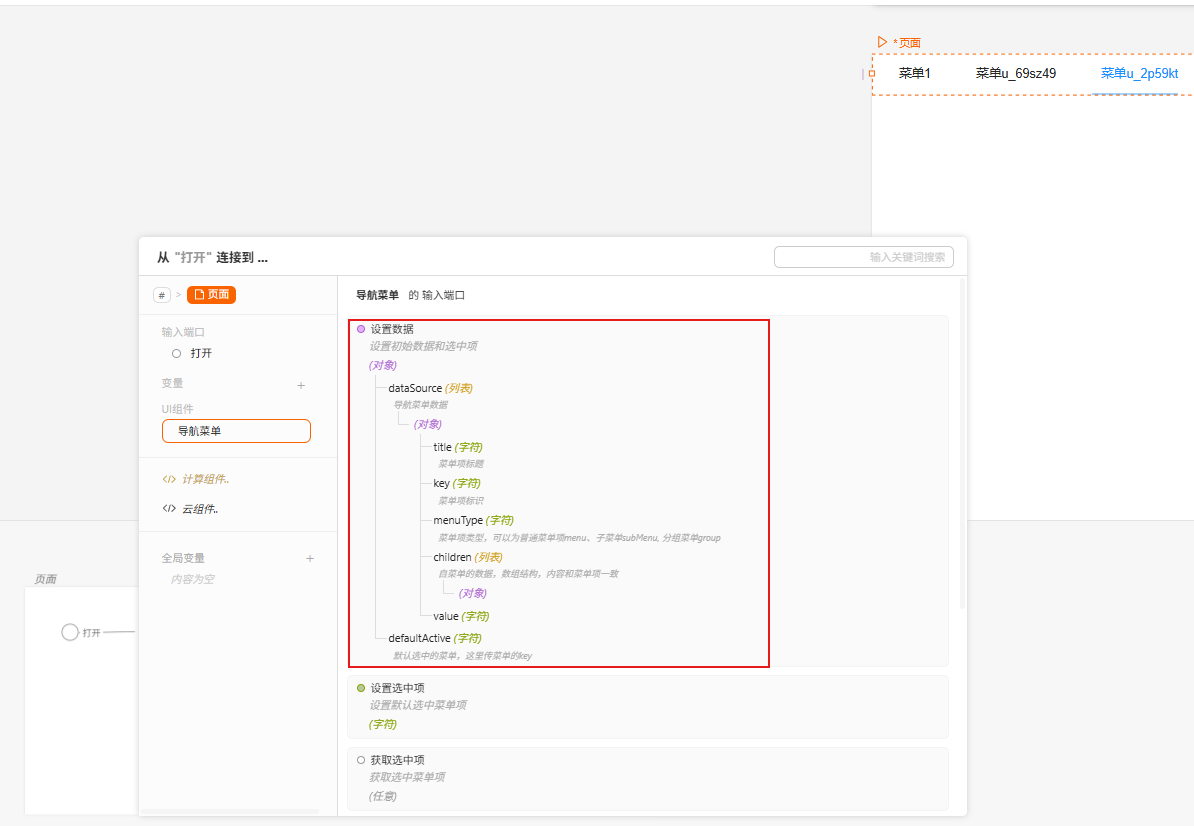Select the orange 页面 breadcrumb tag
This screenshot has height=826, width=1194.
211,295
